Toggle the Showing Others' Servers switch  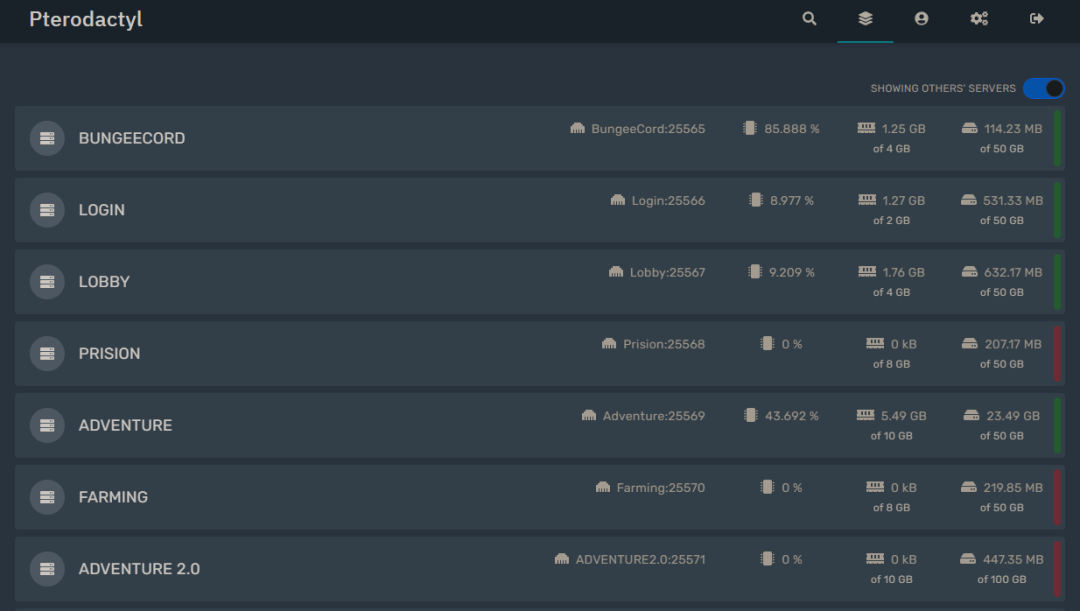(1043, 88)
